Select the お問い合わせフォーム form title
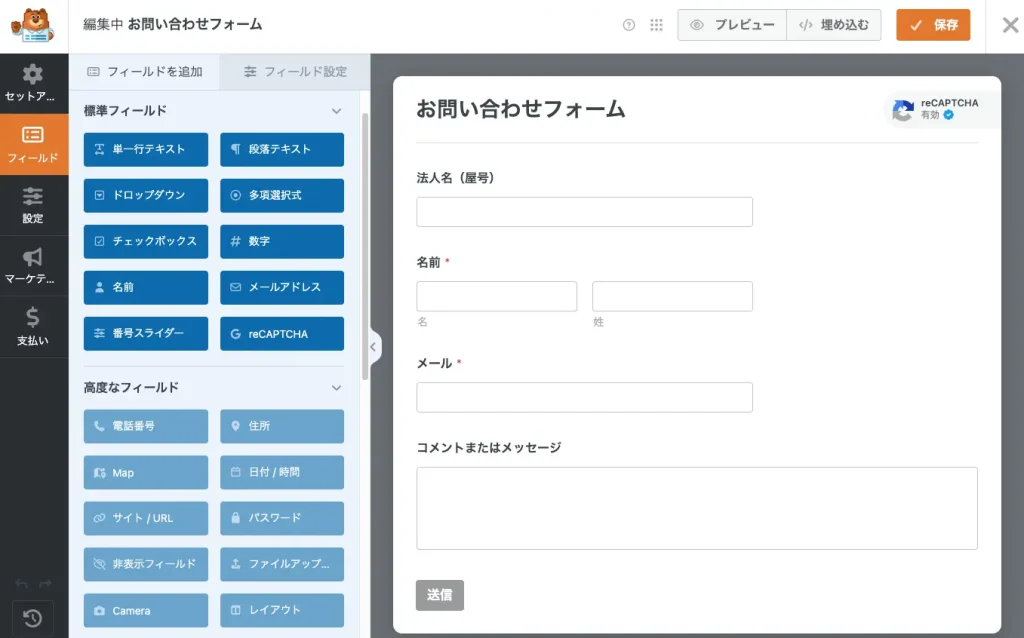The width and height of the screenshot is (1024, 638). 520,109
